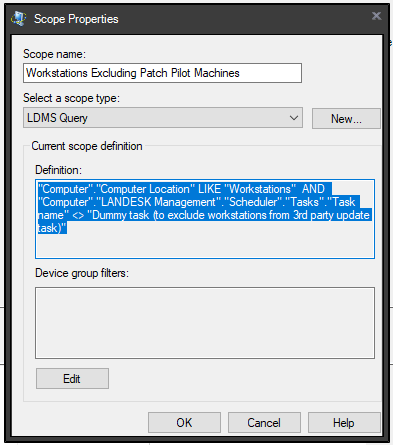The image size is (393, 445).
Task: Click the Cancel button
Action: pyautogui.click(x=264, y=422)
